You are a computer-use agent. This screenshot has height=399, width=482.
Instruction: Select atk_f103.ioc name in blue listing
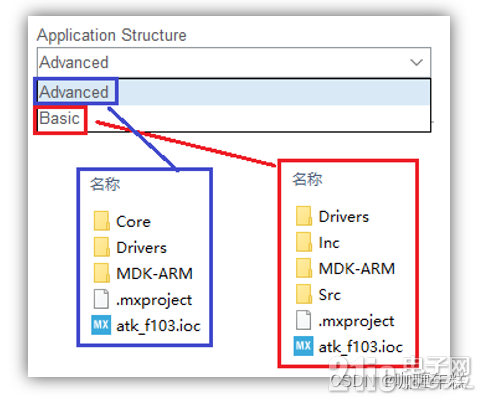(x=158, y=326)
